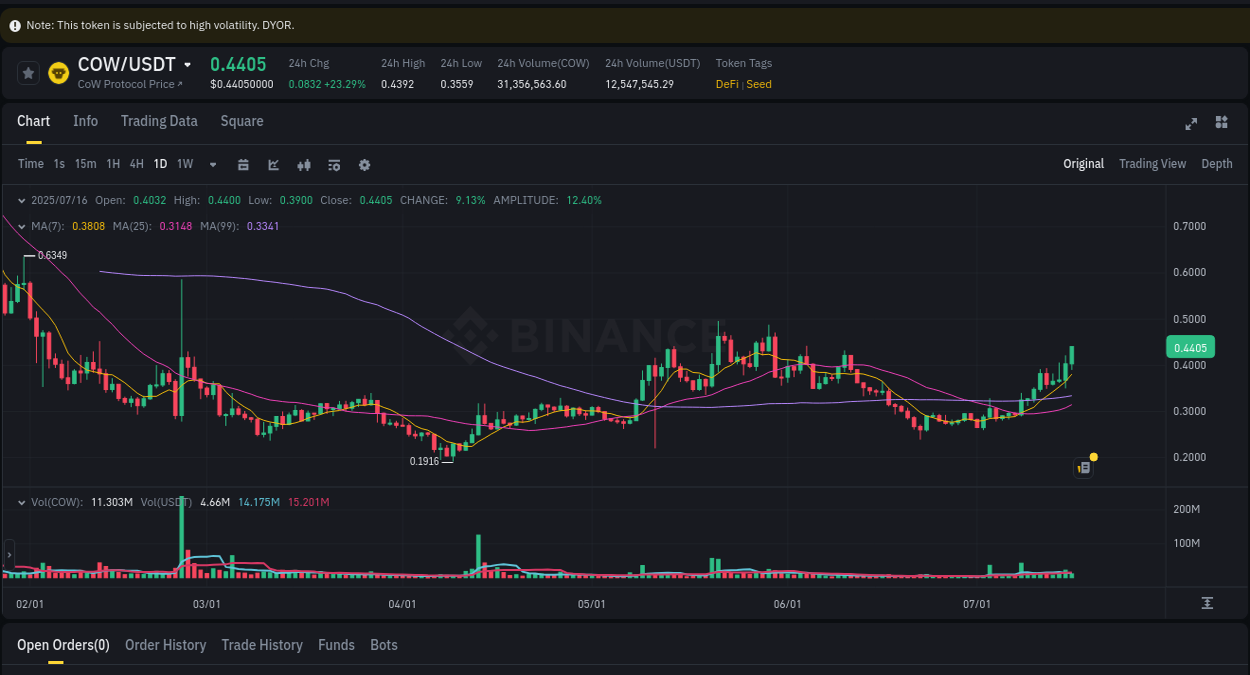
Task: Toggle the favorite star for COW/USDT
Action: tap(27, 72)
